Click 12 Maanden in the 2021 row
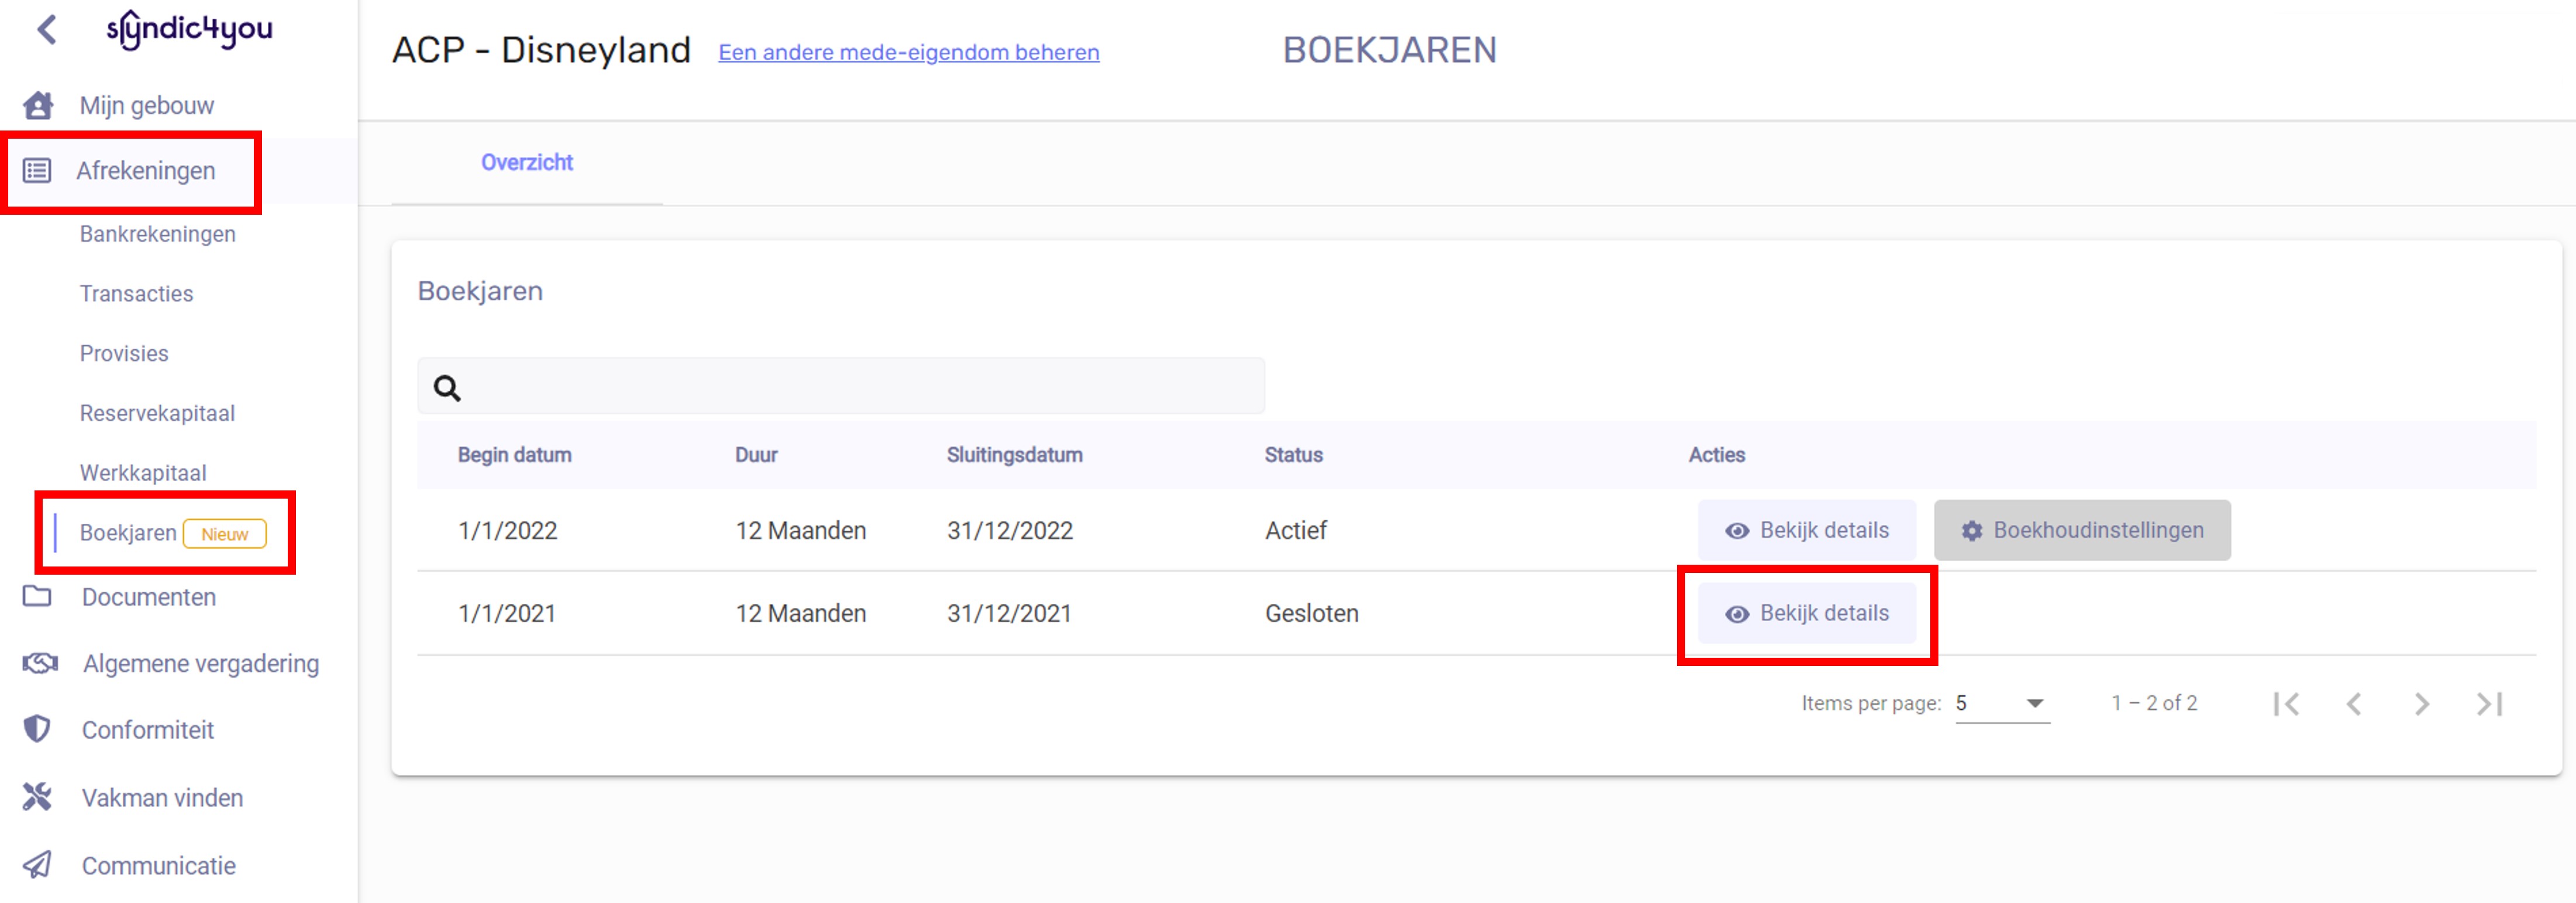Viewport: 2576px width, 903px height. tap(801, 613)
